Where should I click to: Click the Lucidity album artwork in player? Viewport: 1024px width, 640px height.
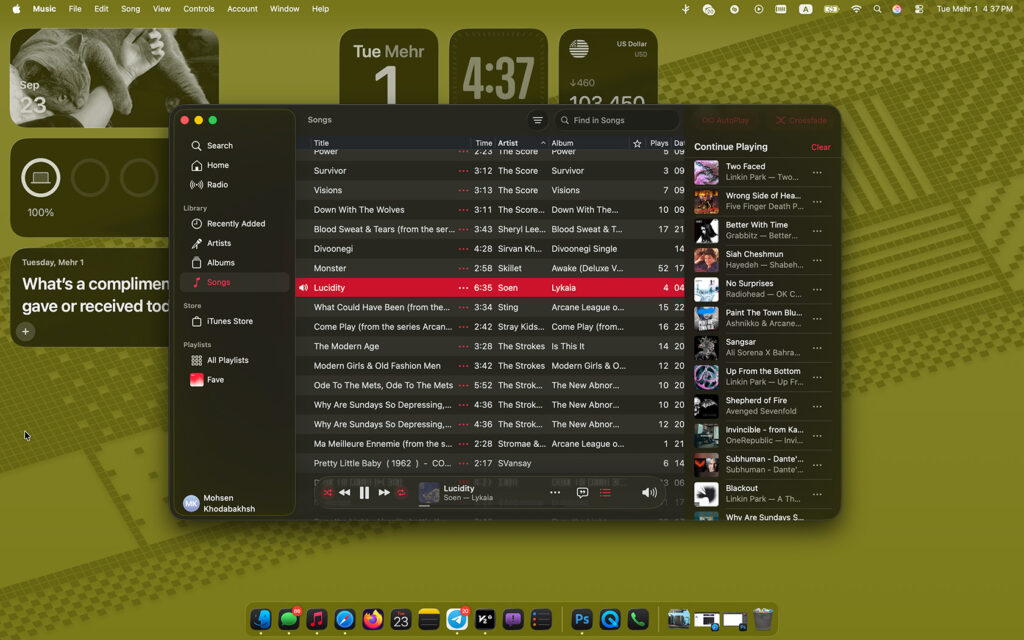point(428,493)
